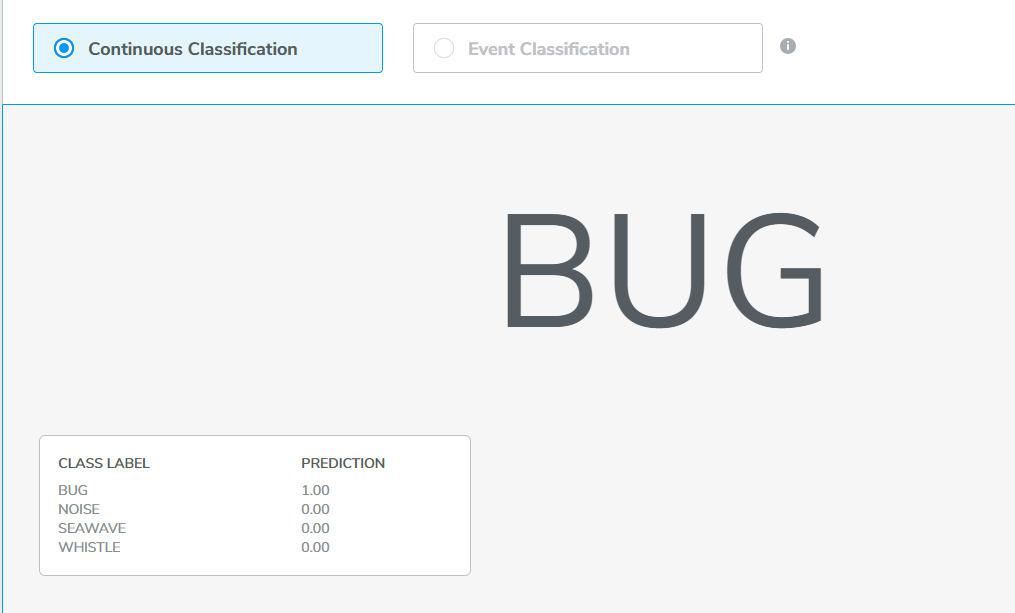Click the 0.00 prediction value for SEAWAVE

(x=315, y=528)
